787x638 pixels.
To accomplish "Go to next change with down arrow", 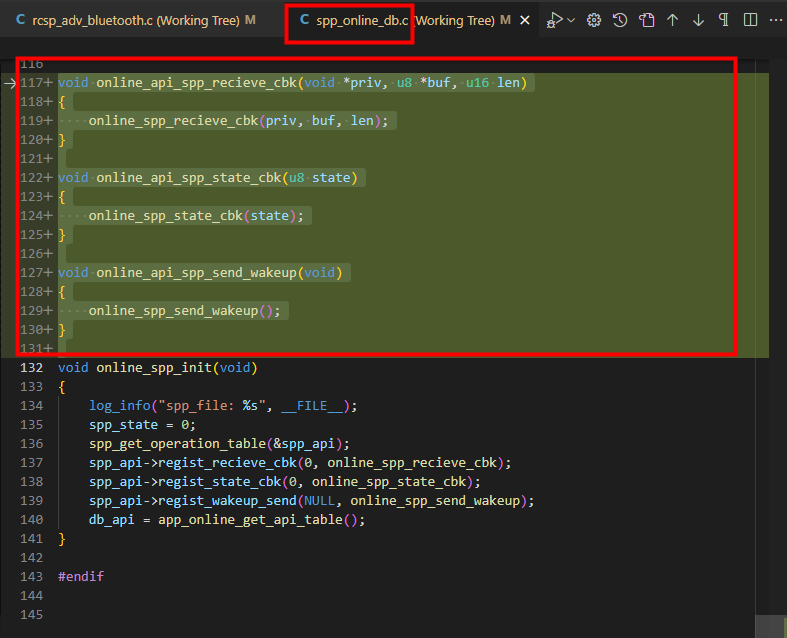I will coord(698,20).
